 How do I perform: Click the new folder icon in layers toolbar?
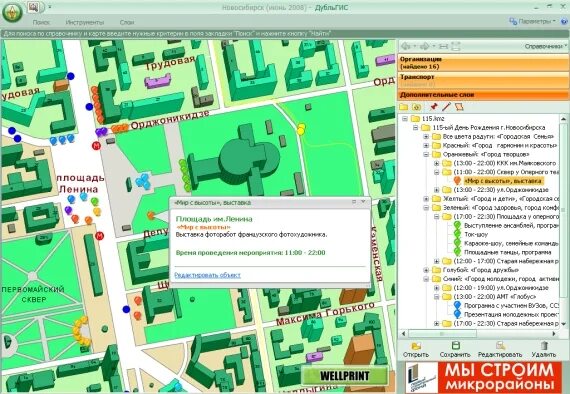point(404,107)
